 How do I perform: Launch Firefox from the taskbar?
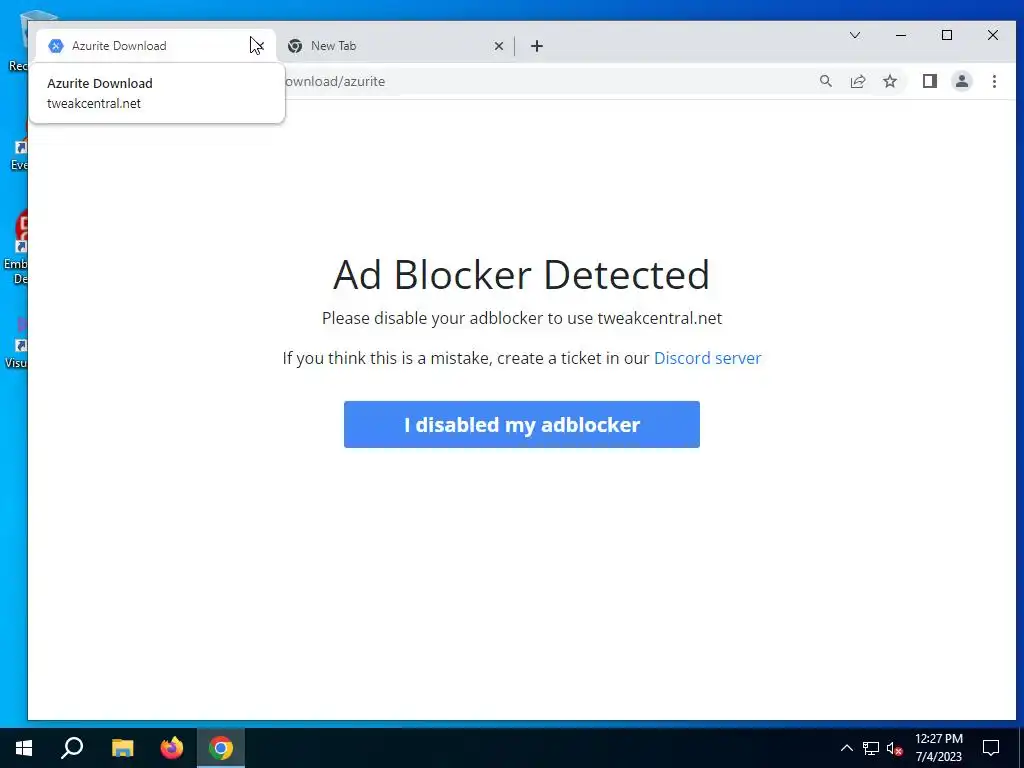tap(172, 748)
